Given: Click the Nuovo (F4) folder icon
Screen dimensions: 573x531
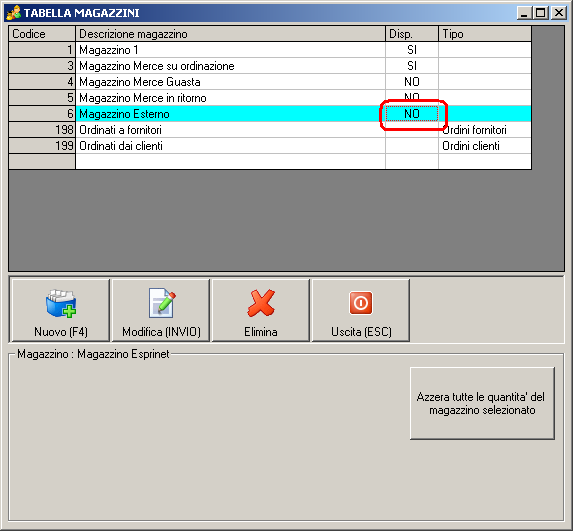Looking at the screenshot, I should point(61,303).
